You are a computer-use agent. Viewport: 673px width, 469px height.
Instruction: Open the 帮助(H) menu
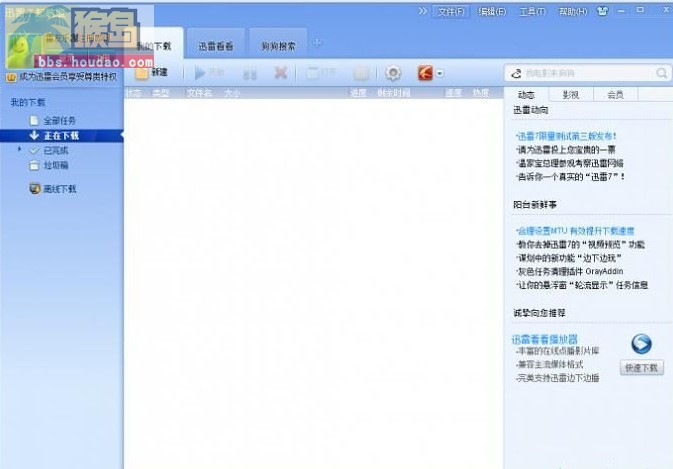tap(573, 12)
